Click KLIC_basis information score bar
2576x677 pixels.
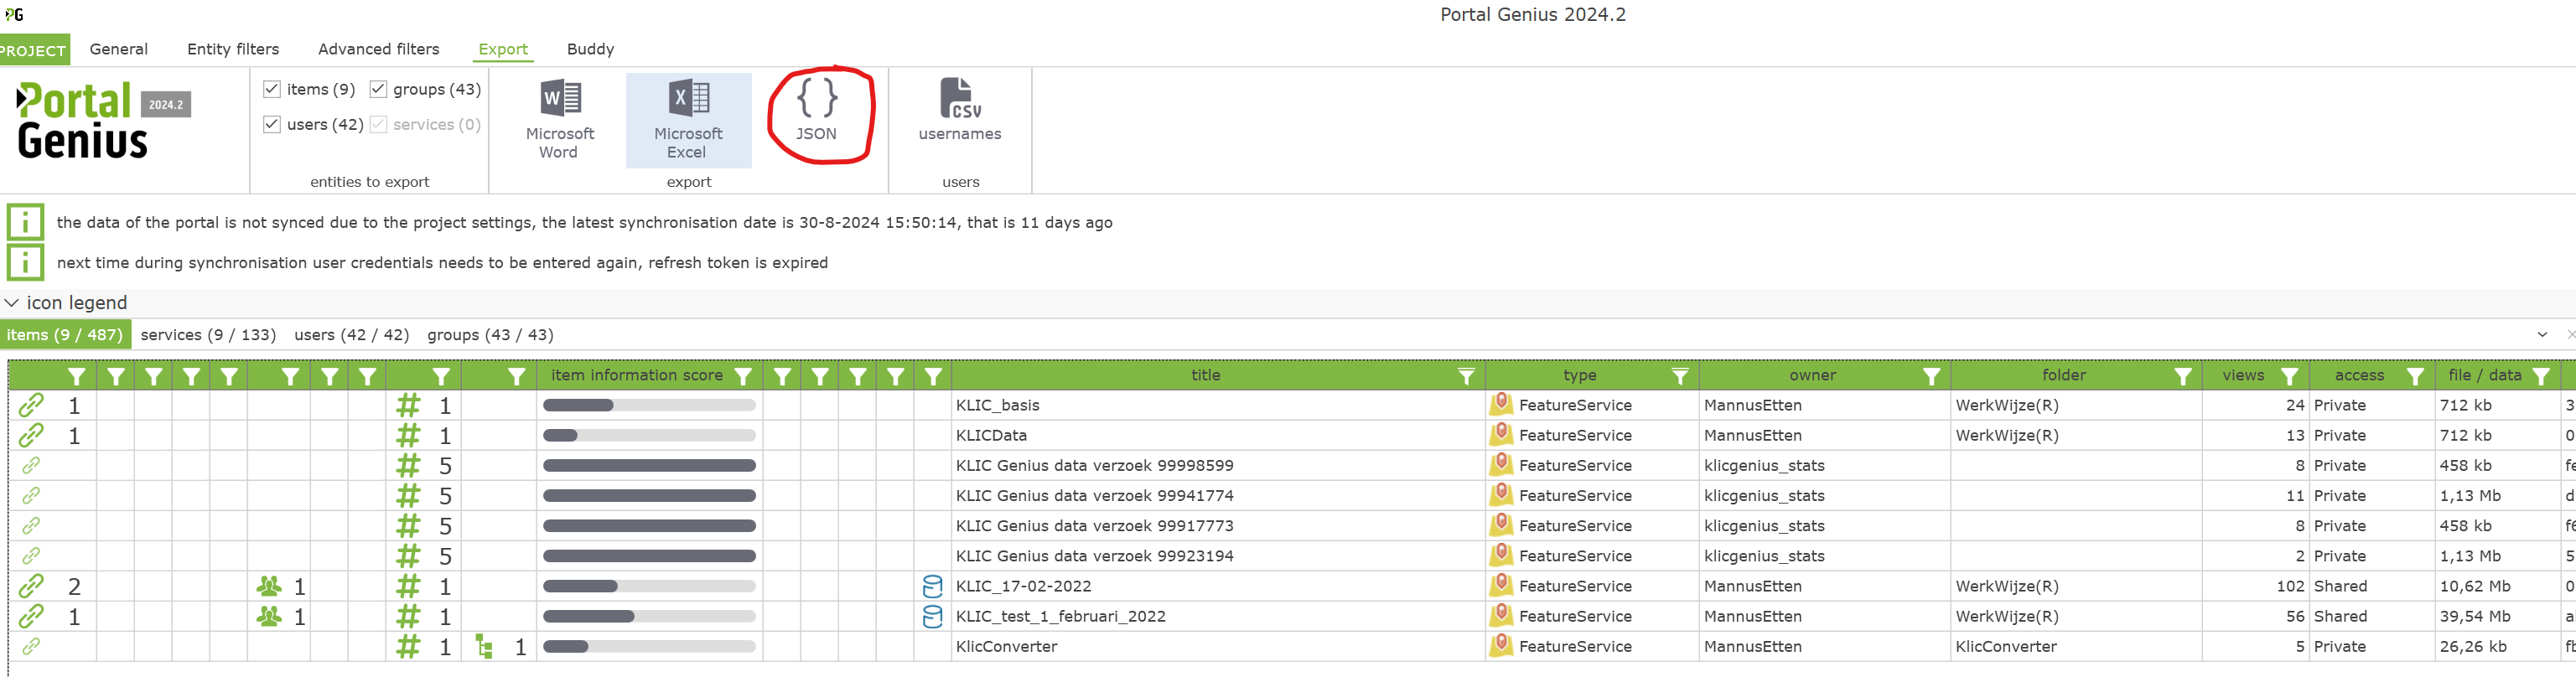[x=649, y=405]
